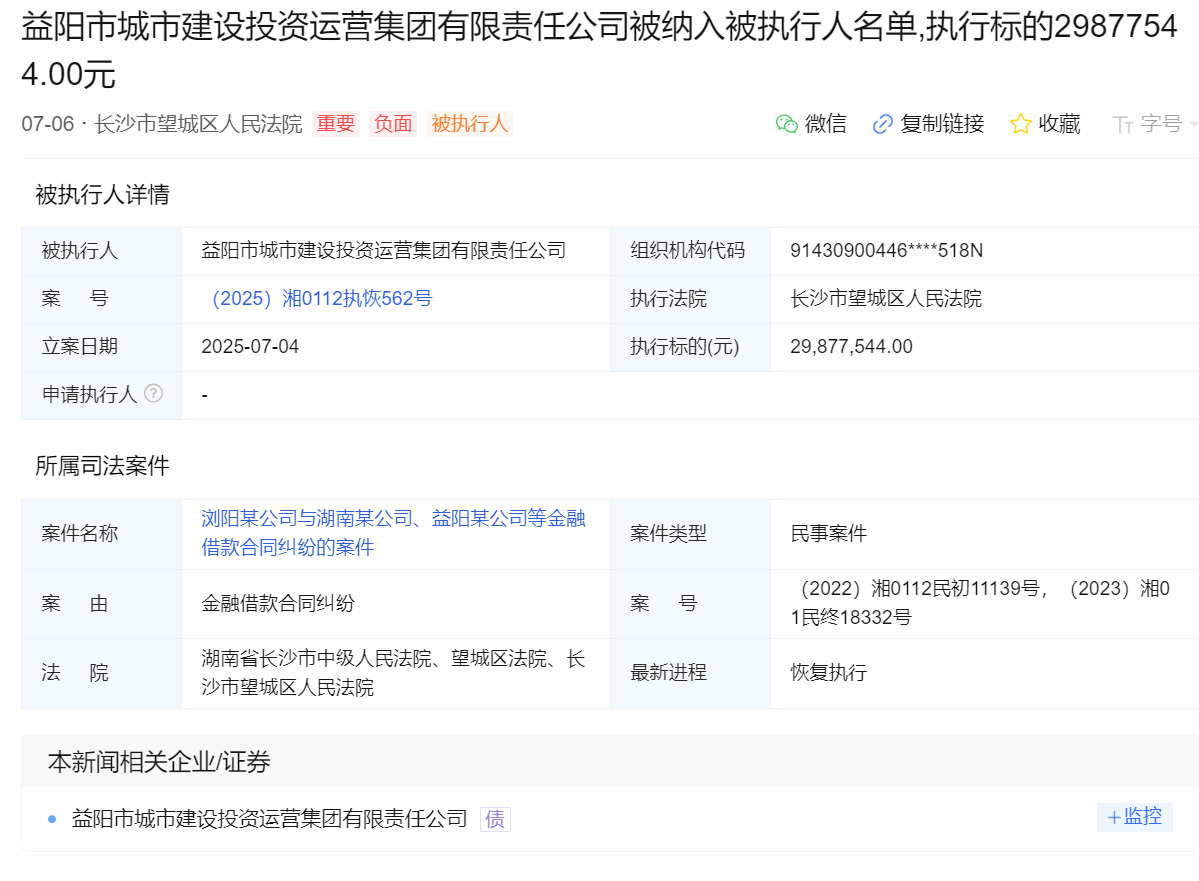Click related company 益阳市城市建设投资运营集团有限责任公司 in bottom list
This screenshot has height=881, width=1199.
point(269,819)
